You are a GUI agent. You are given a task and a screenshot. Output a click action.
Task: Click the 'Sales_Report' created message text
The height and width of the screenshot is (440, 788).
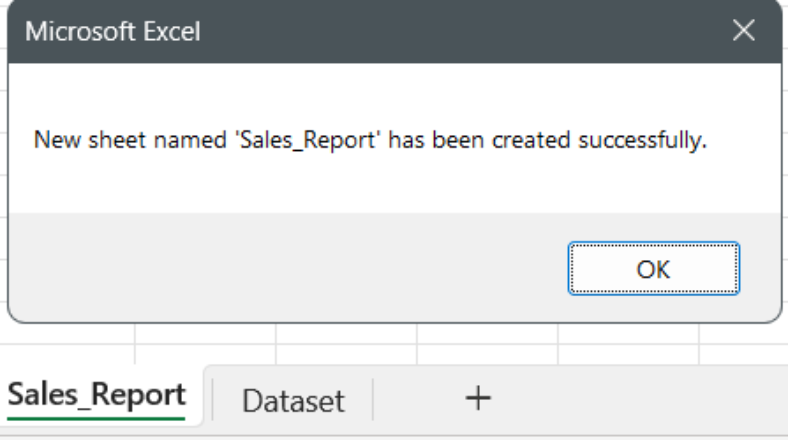(x=370, y=140)
